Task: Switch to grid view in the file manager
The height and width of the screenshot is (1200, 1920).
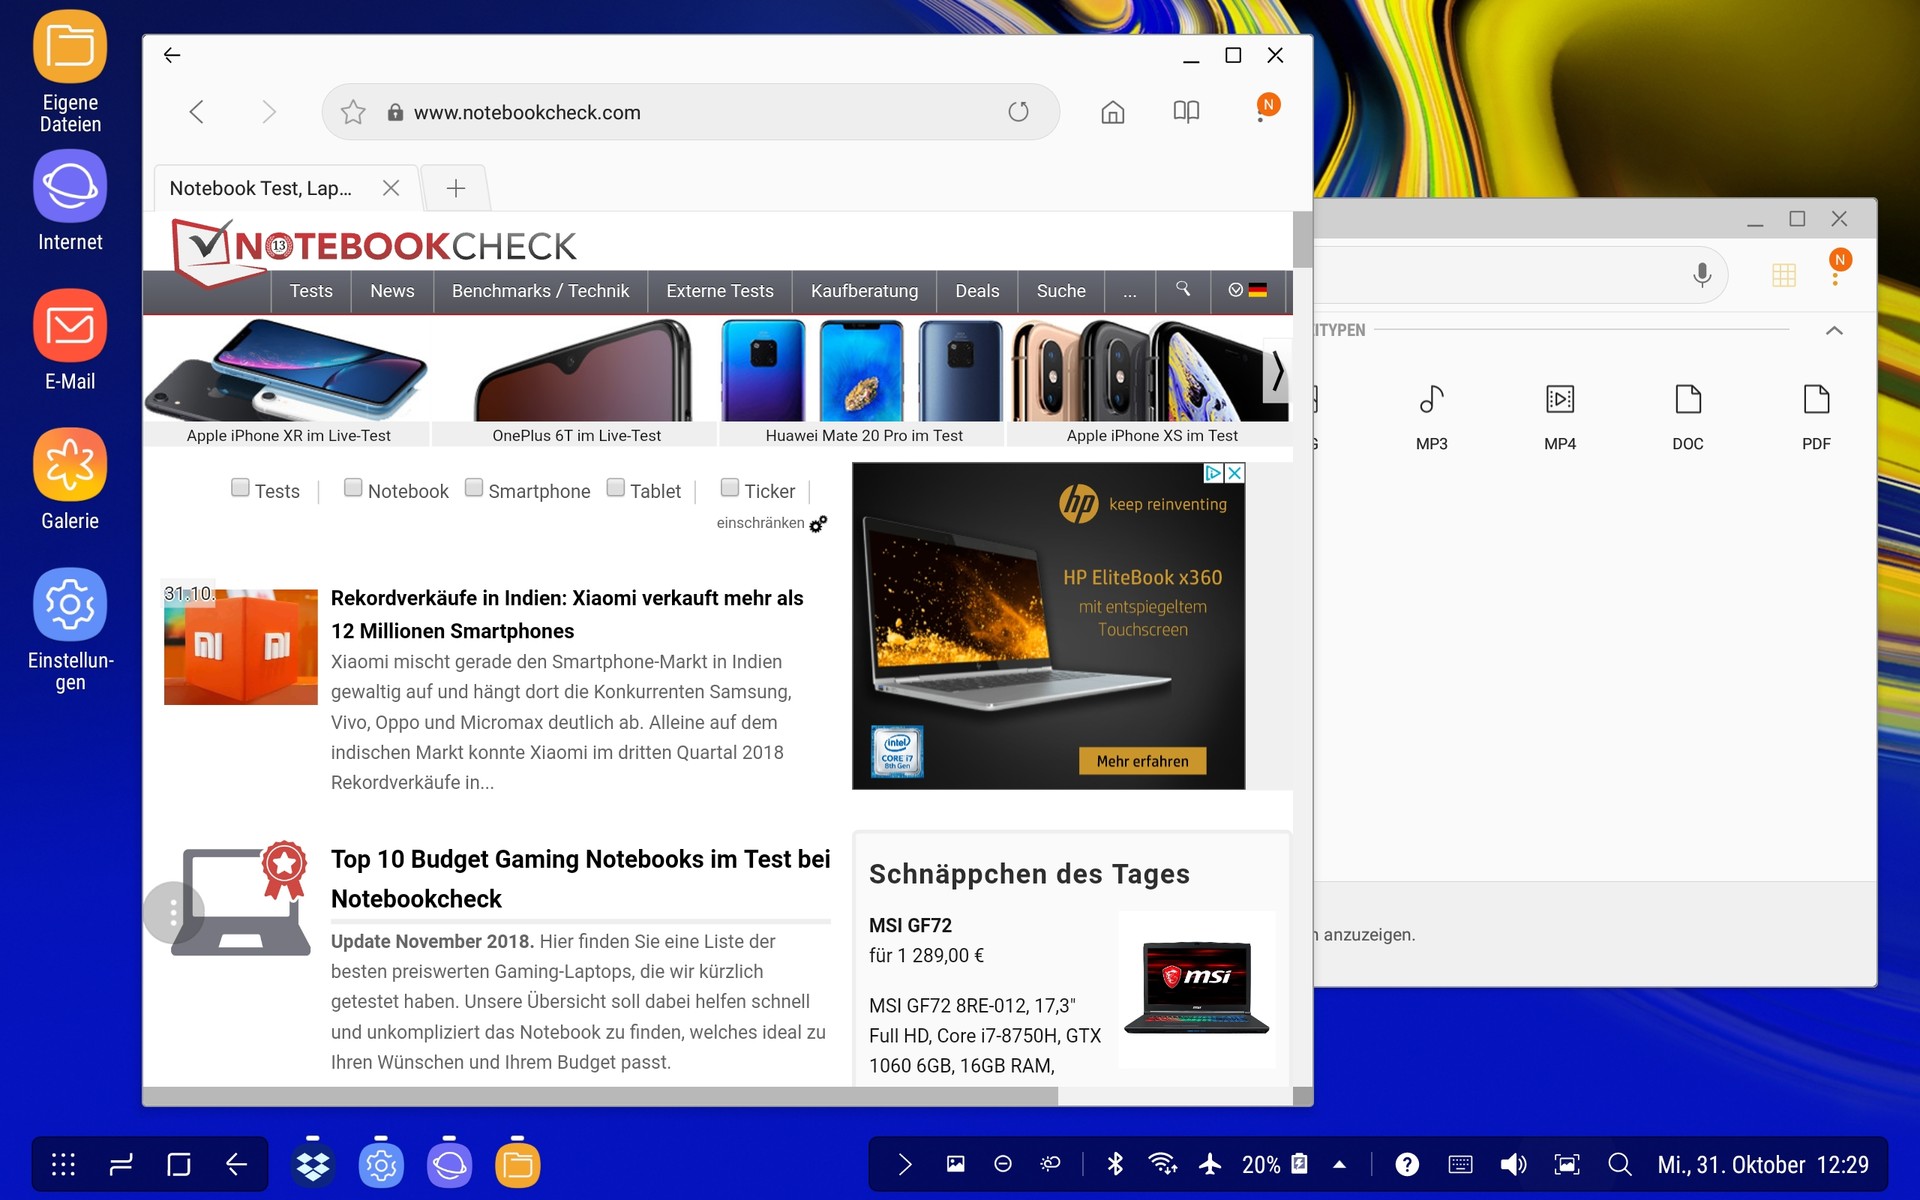Action: (x=1783, y=275)
